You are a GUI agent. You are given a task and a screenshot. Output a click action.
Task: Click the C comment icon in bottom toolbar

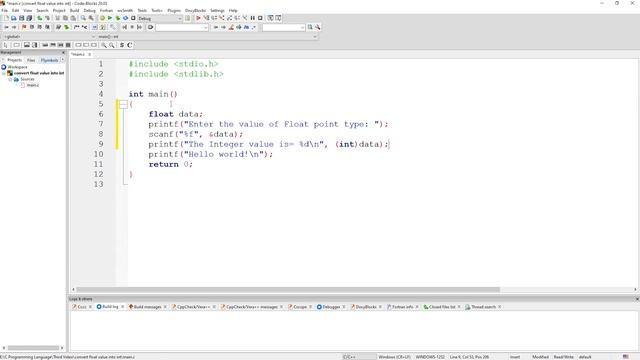[x=130, y=45]
